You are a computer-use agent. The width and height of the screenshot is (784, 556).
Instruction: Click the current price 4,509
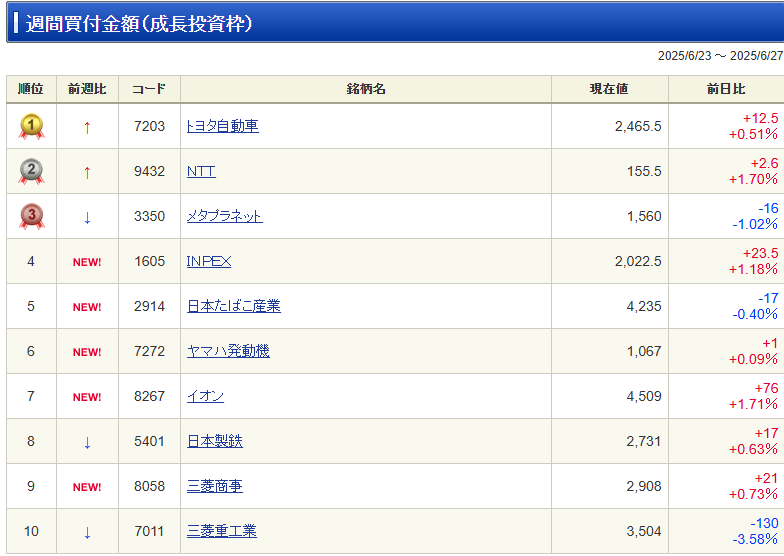(644, 396)
